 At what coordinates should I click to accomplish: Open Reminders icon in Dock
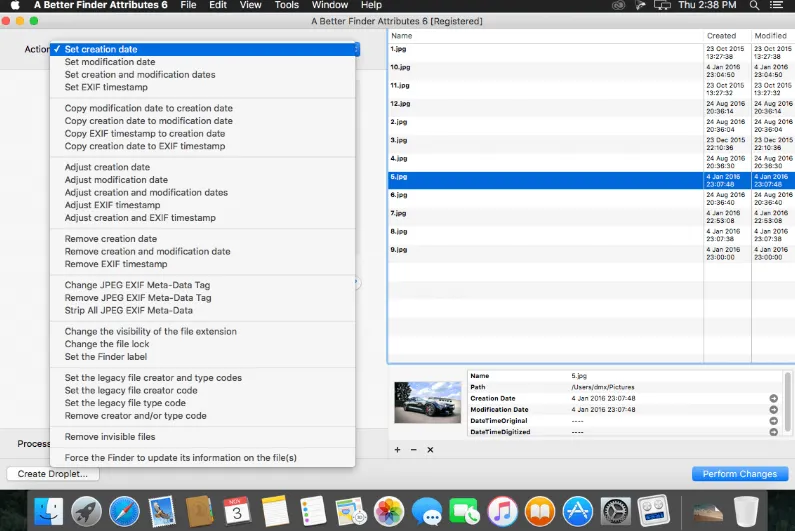click(x=313, y=511)
